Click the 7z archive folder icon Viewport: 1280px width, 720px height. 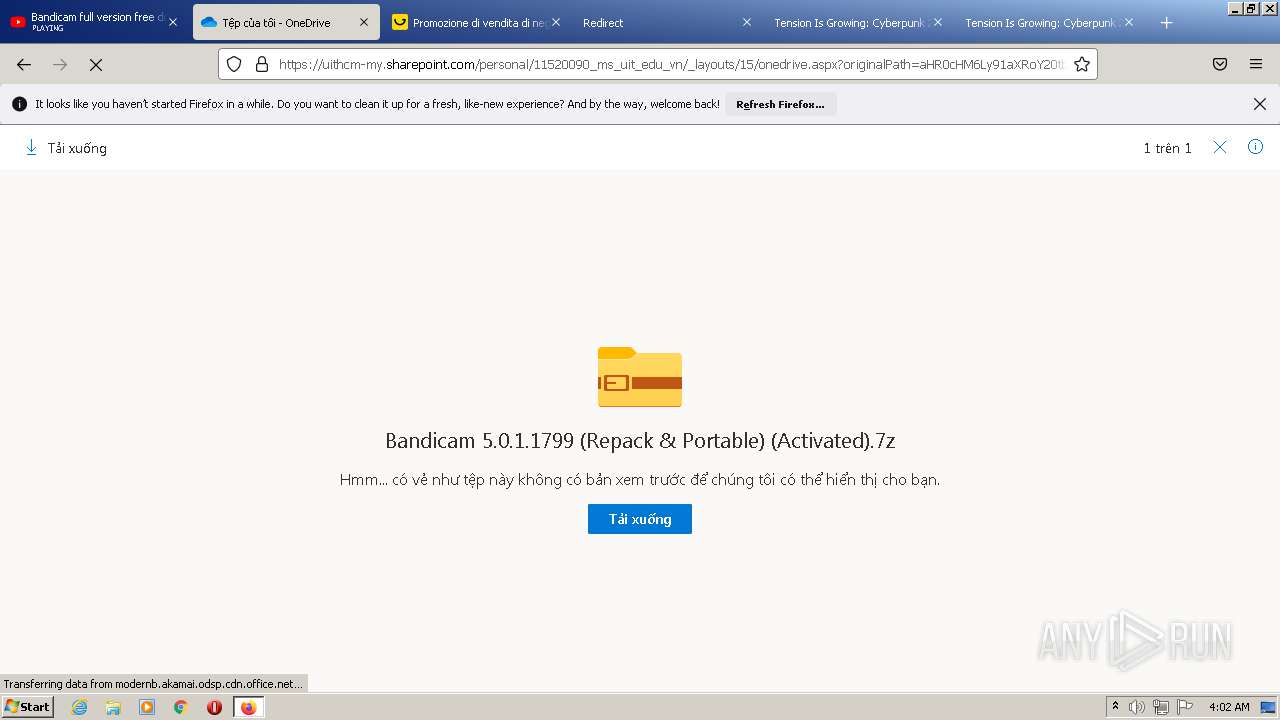coord(640,377)
